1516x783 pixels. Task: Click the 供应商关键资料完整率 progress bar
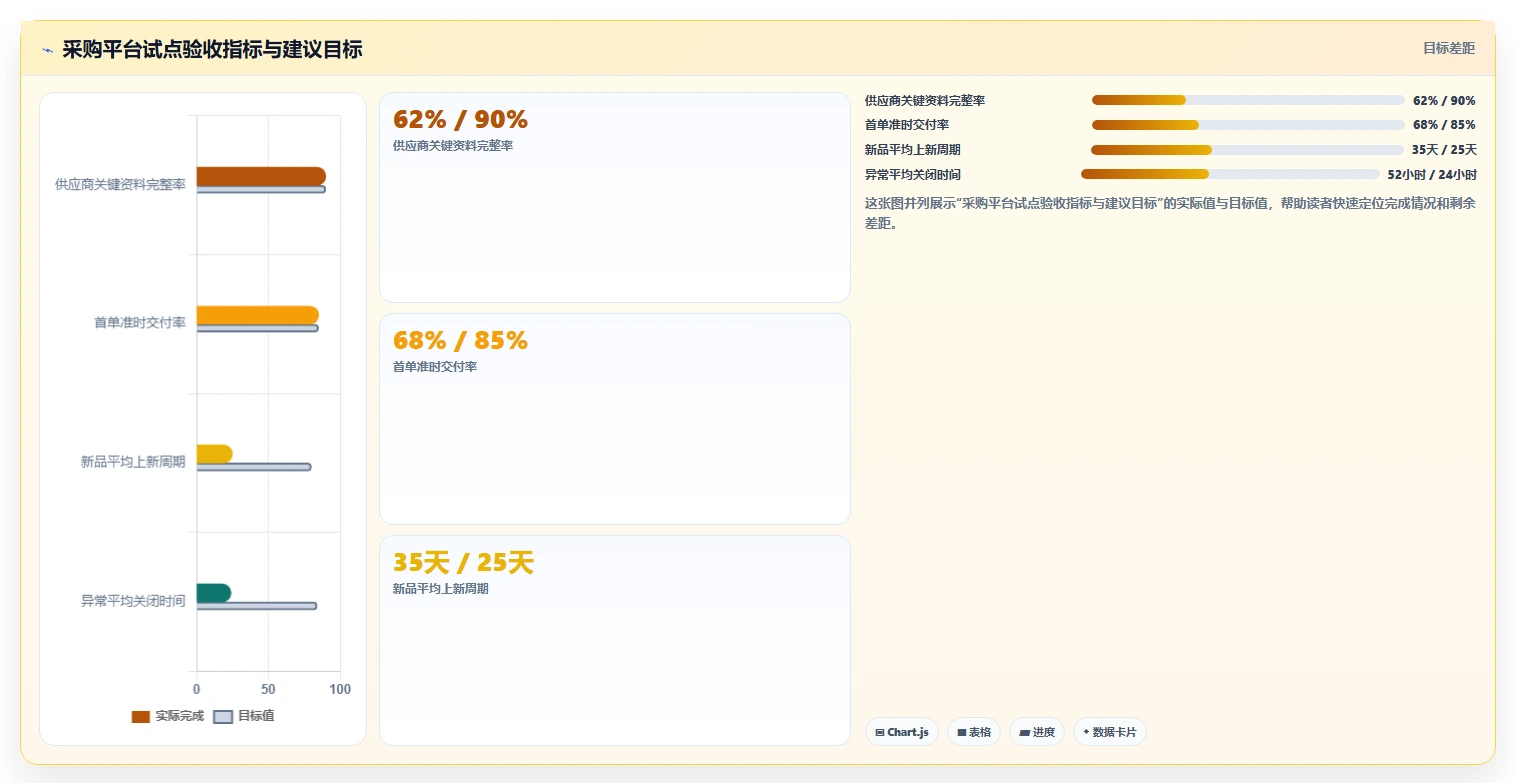click(1248, 100)
